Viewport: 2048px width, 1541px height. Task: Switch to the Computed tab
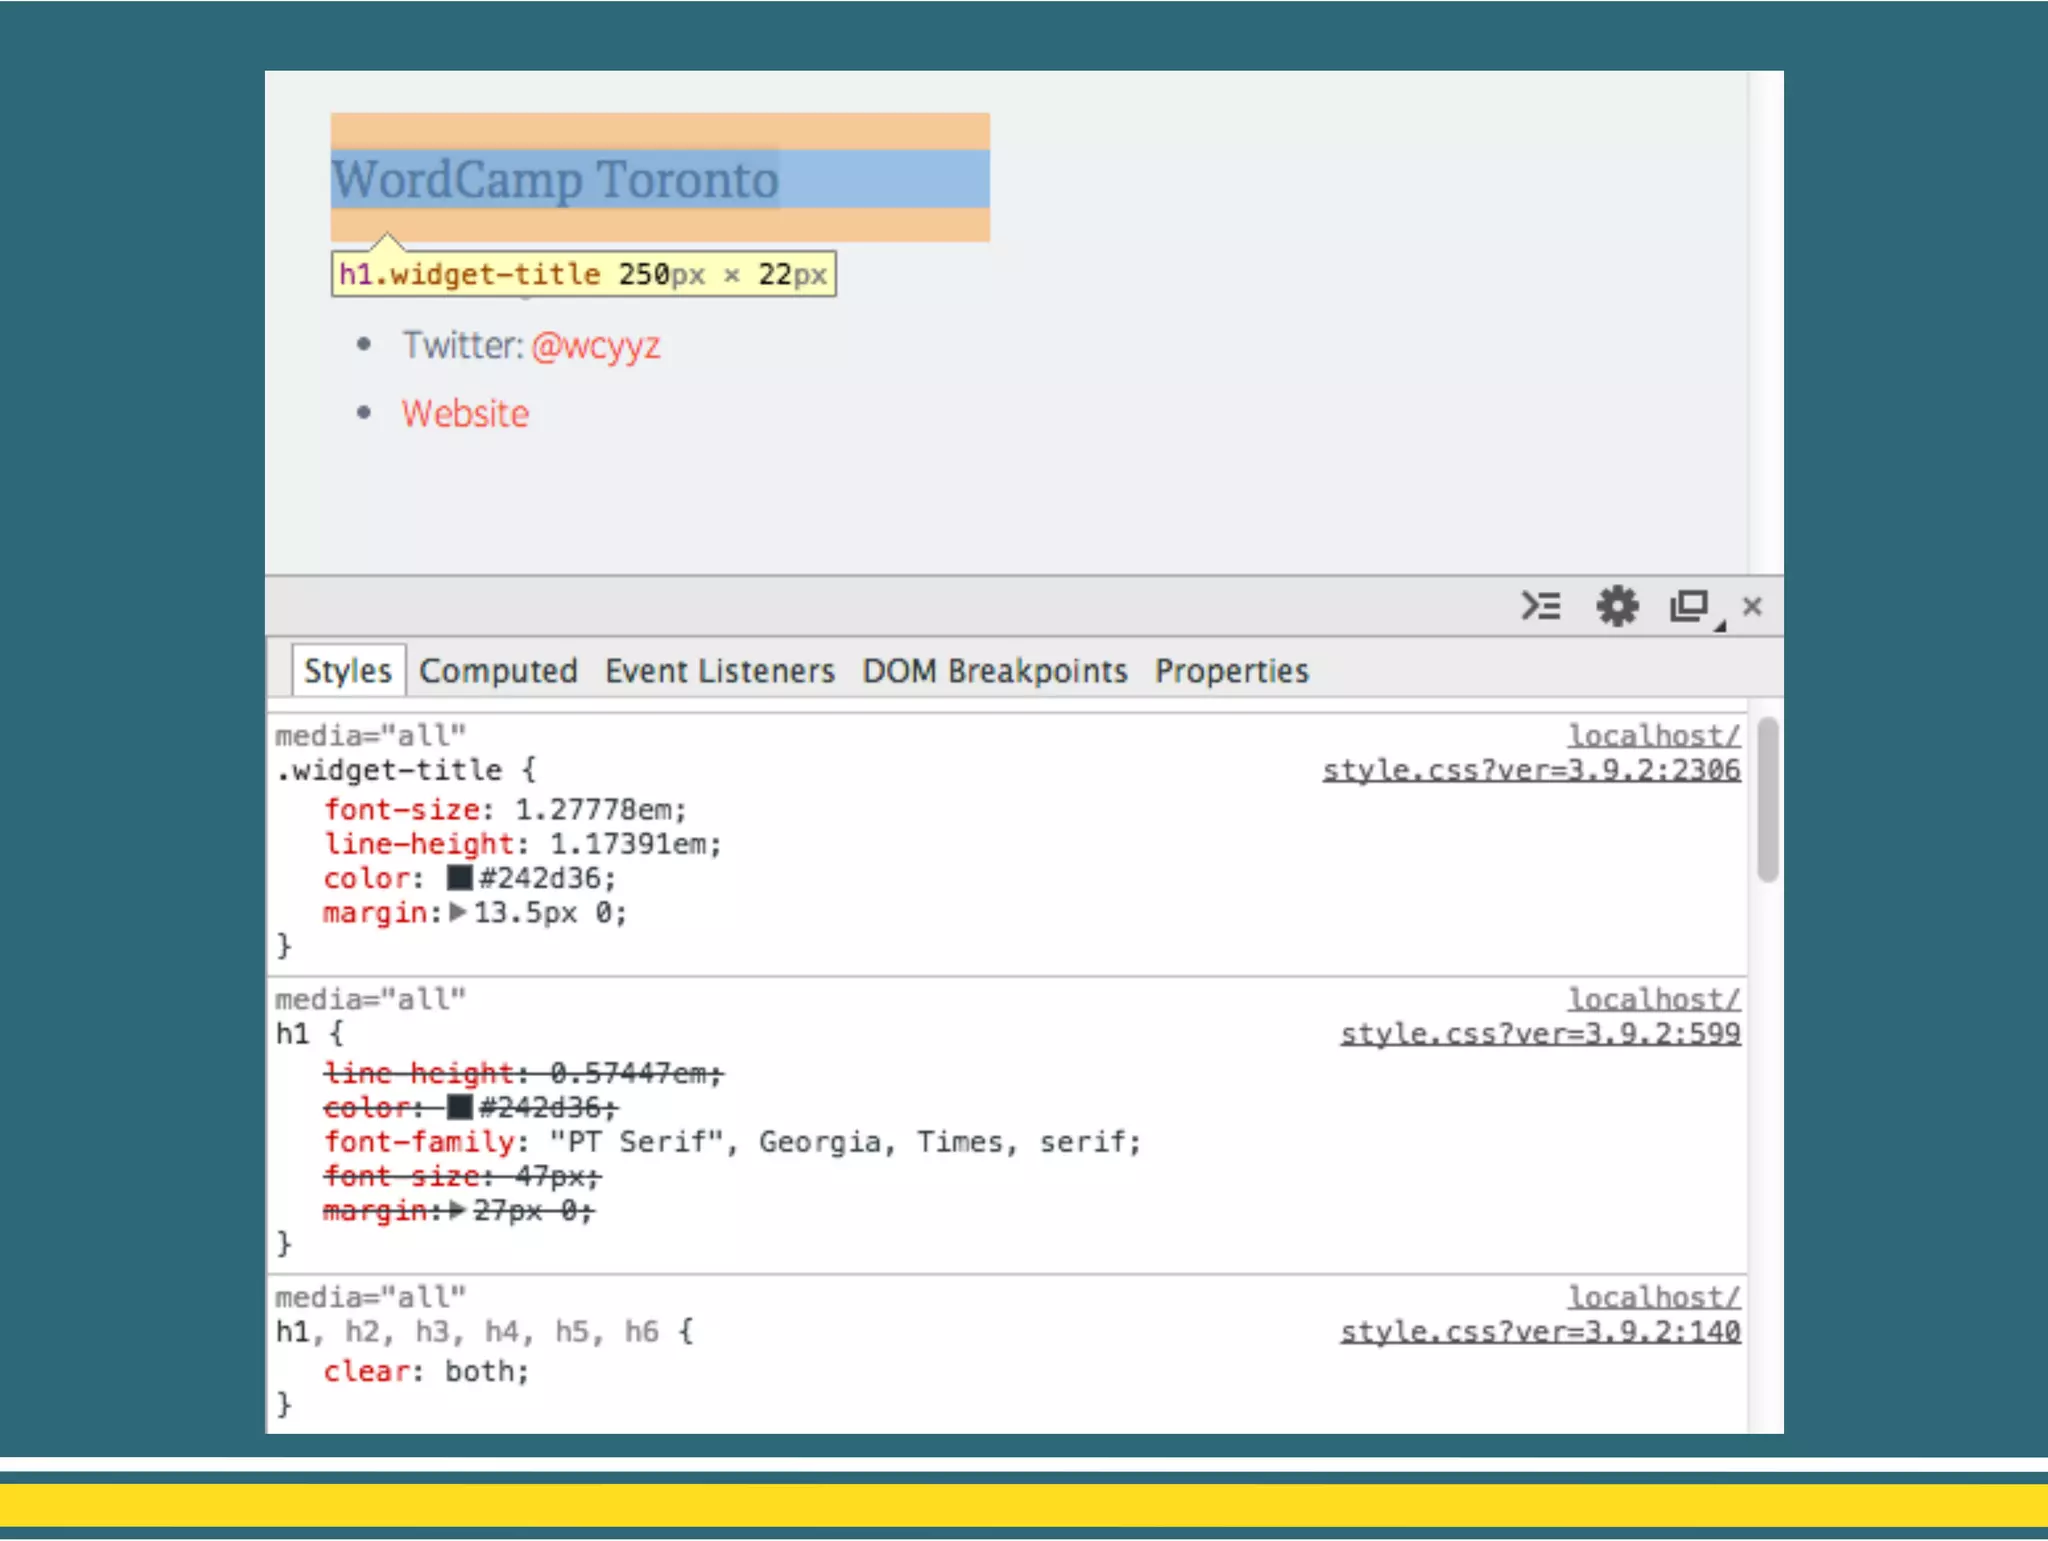click(498, 671)
